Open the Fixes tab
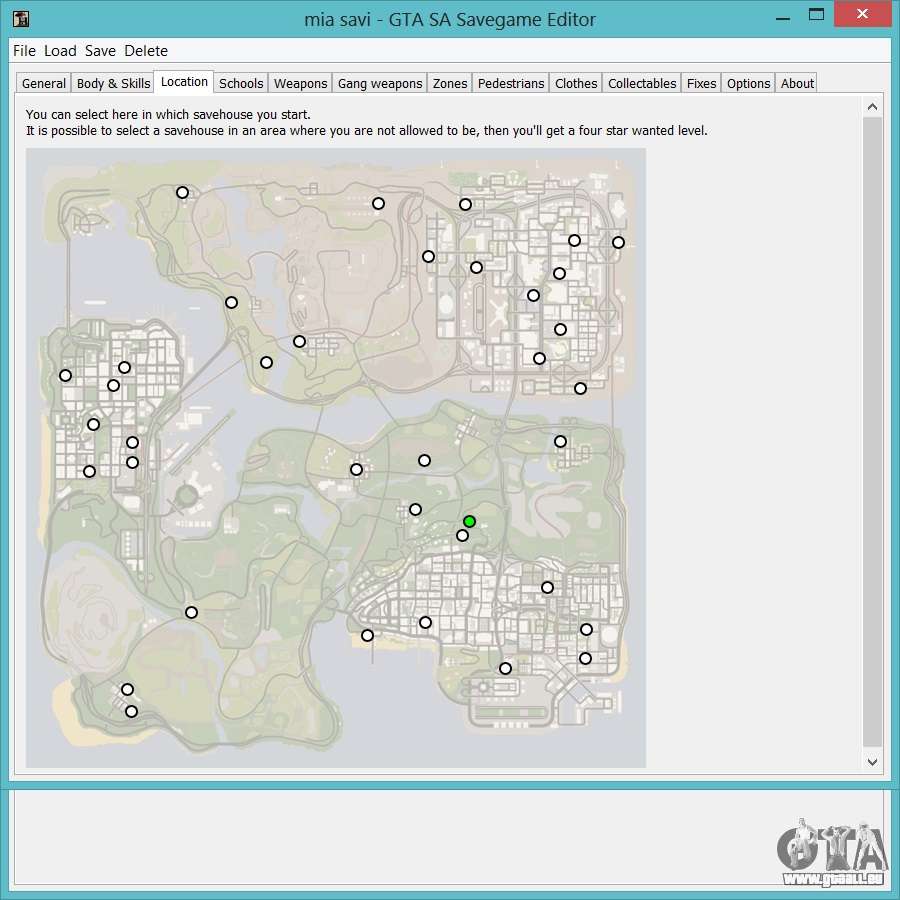This screenshot has height=900, width=900. [701, 83]
